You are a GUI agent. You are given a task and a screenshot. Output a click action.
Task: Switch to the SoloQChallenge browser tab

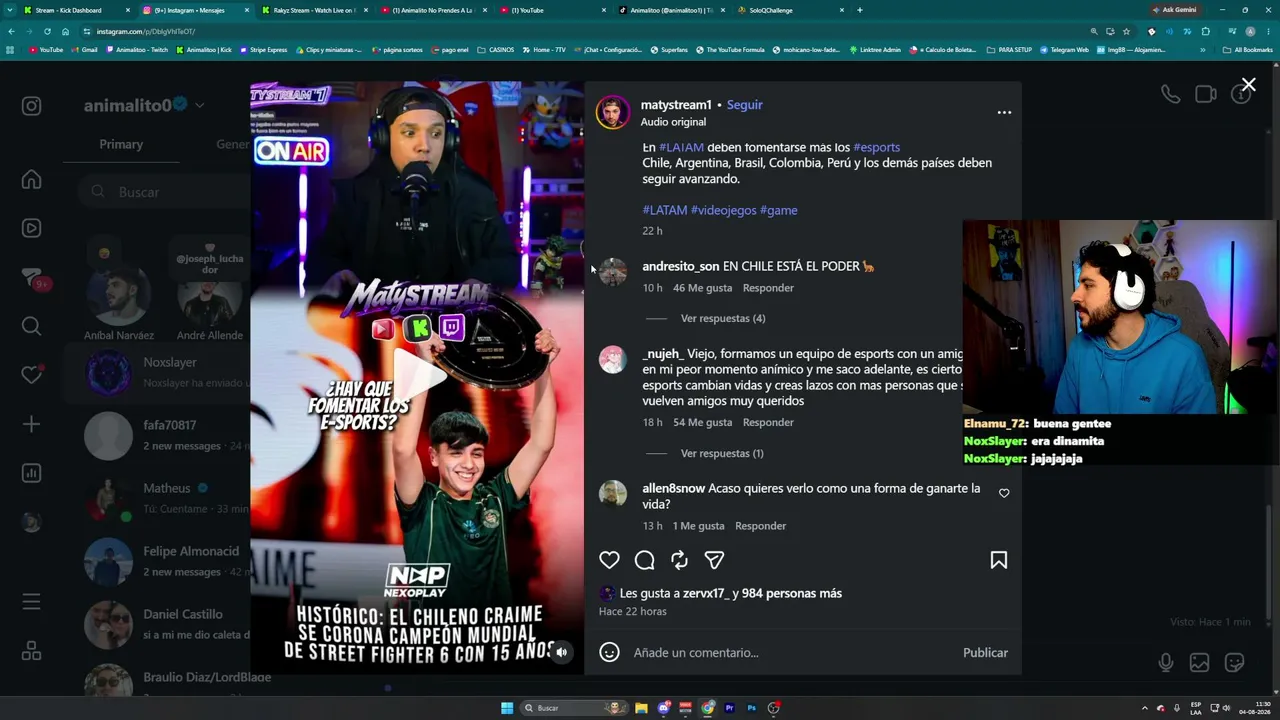792,10
